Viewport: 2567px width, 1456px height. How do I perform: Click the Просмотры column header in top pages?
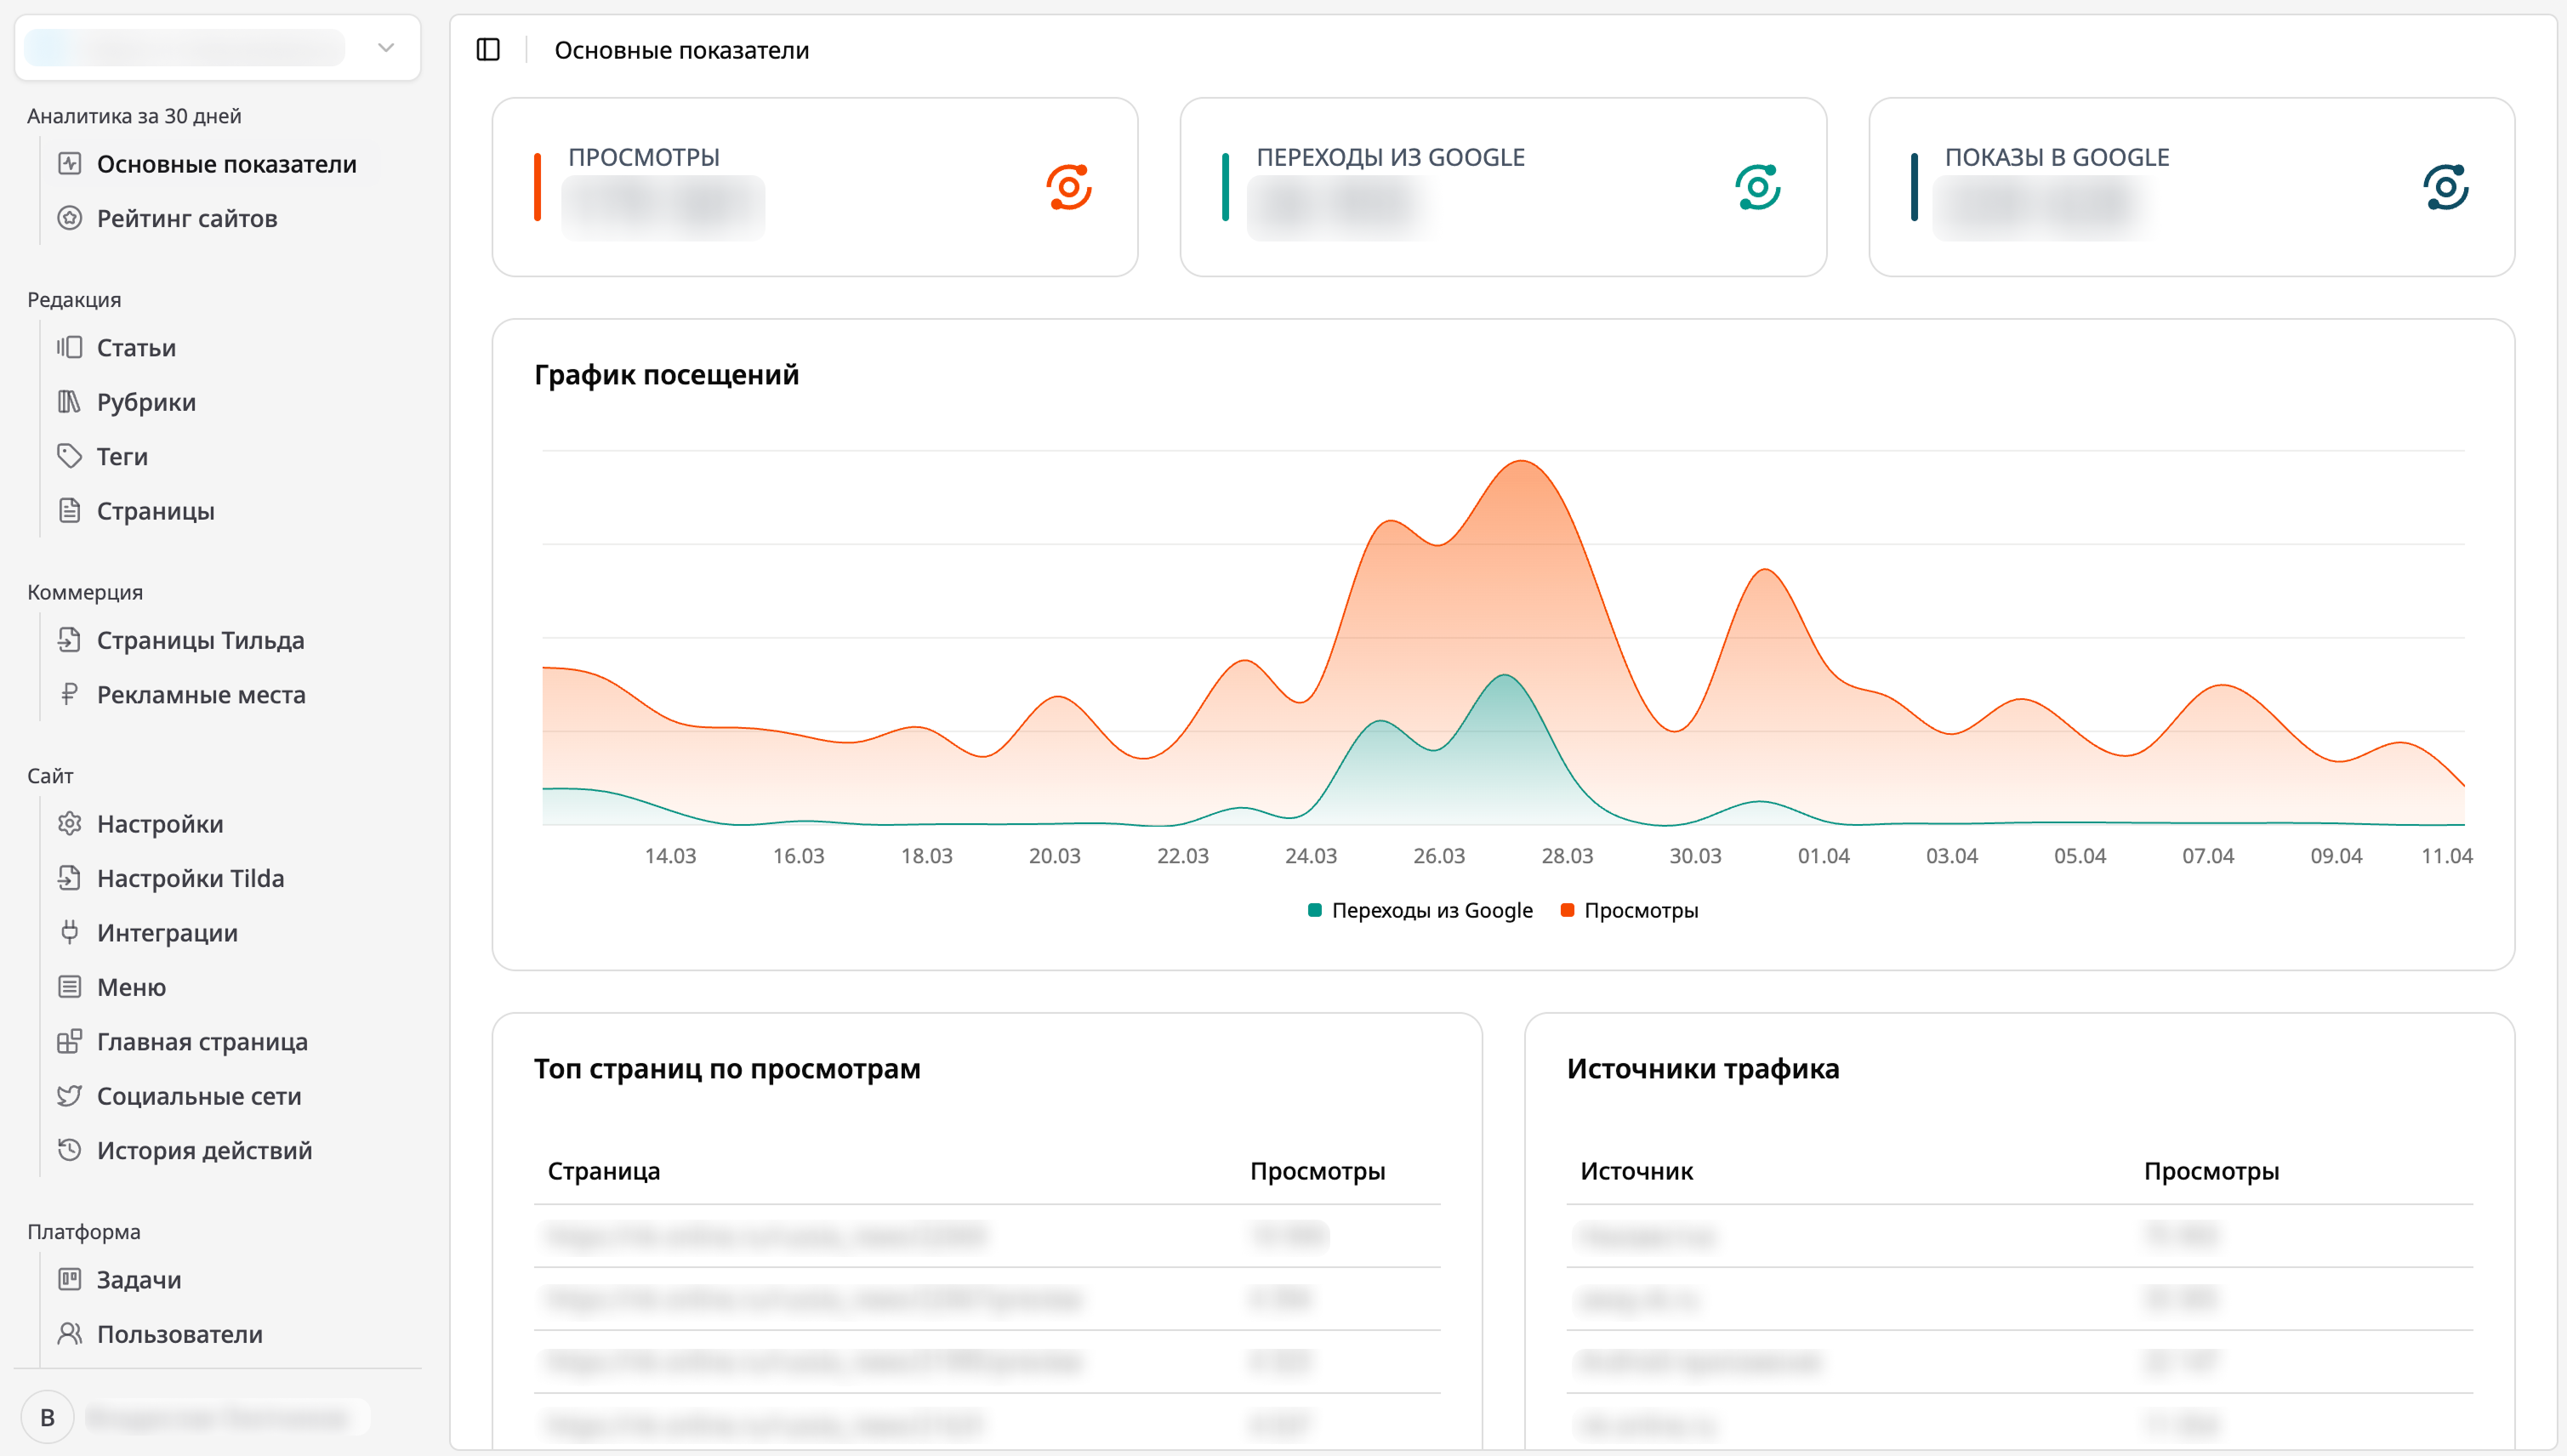tap(1316, 1171)
